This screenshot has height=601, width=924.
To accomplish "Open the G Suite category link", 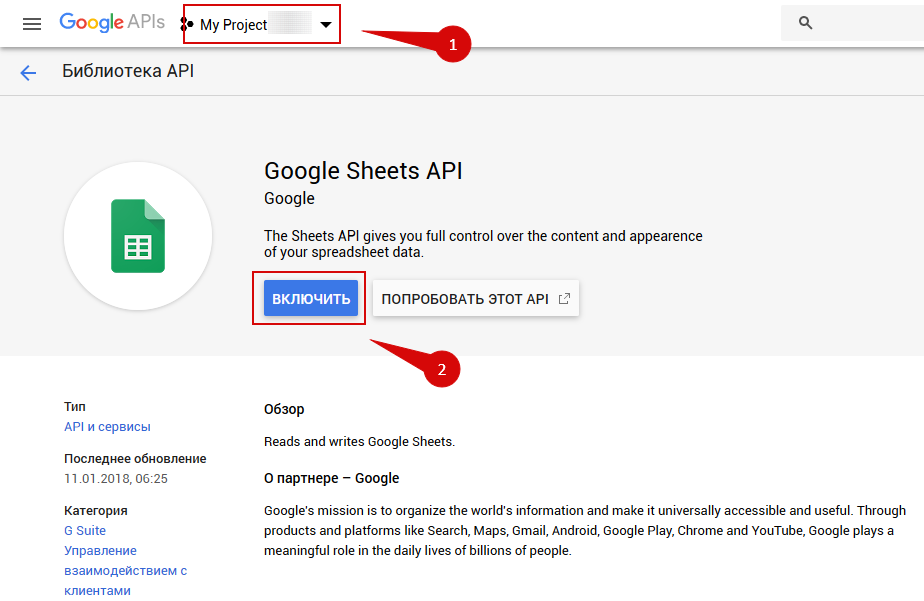I will (x=85, y=530).
